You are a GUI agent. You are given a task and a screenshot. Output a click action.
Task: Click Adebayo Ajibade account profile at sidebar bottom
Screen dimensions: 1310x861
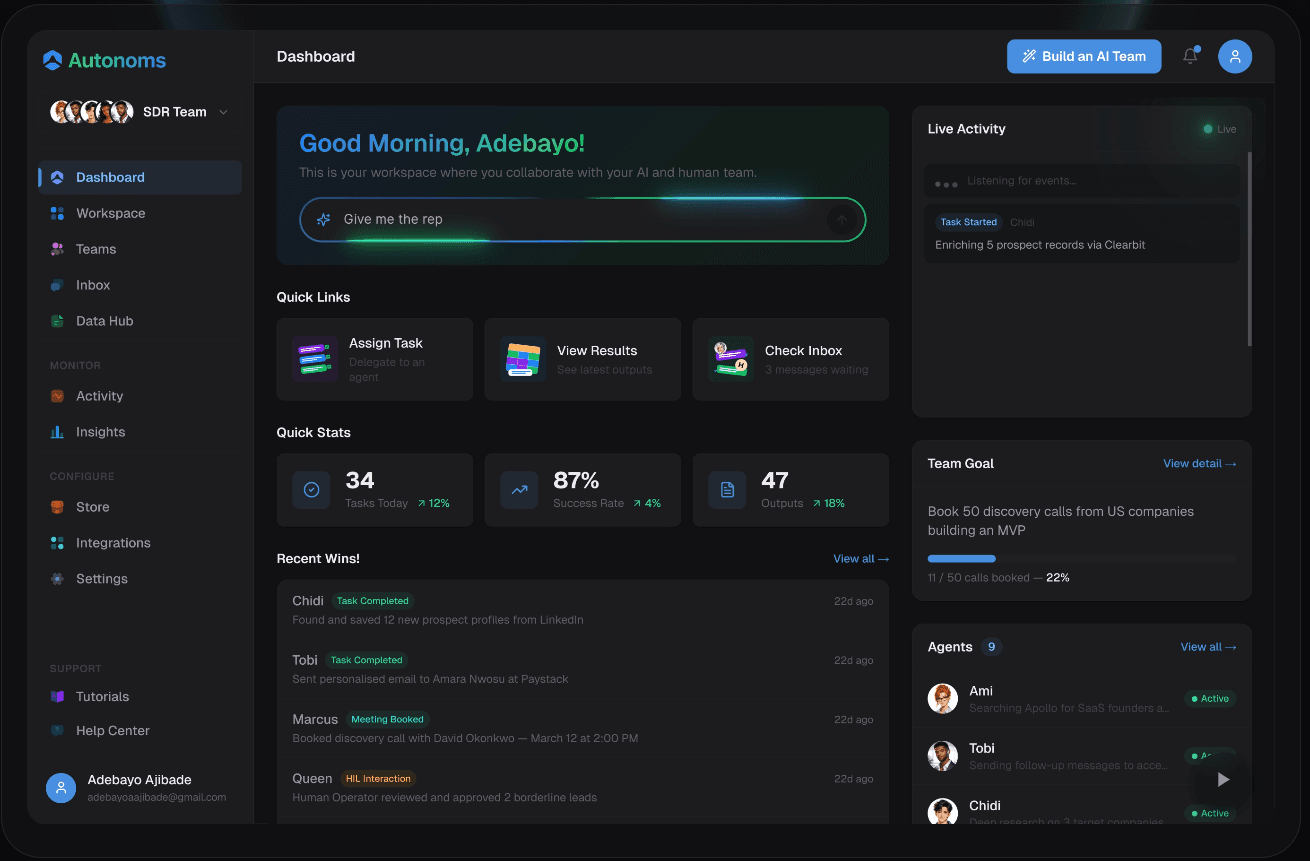coord(140,788)
